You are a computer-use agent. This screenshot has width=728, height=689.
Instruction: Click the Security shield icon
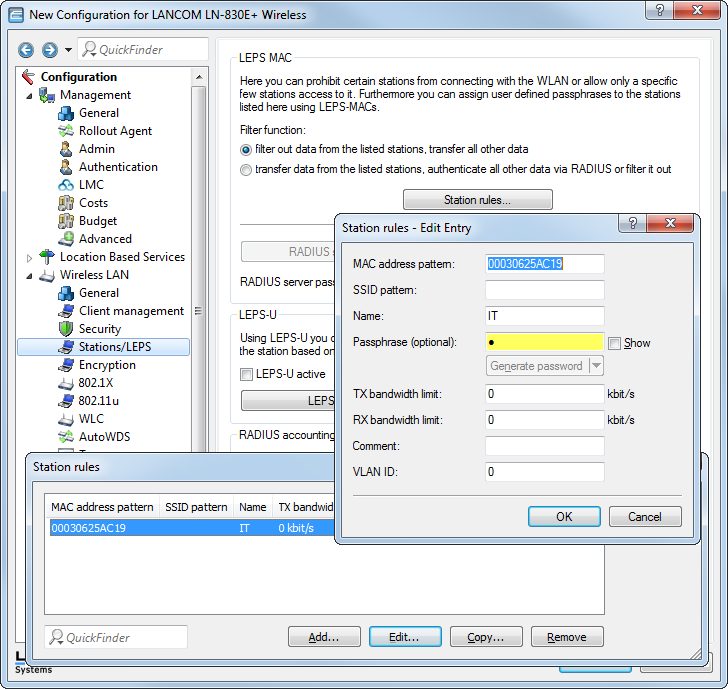(x=66, y=329)
